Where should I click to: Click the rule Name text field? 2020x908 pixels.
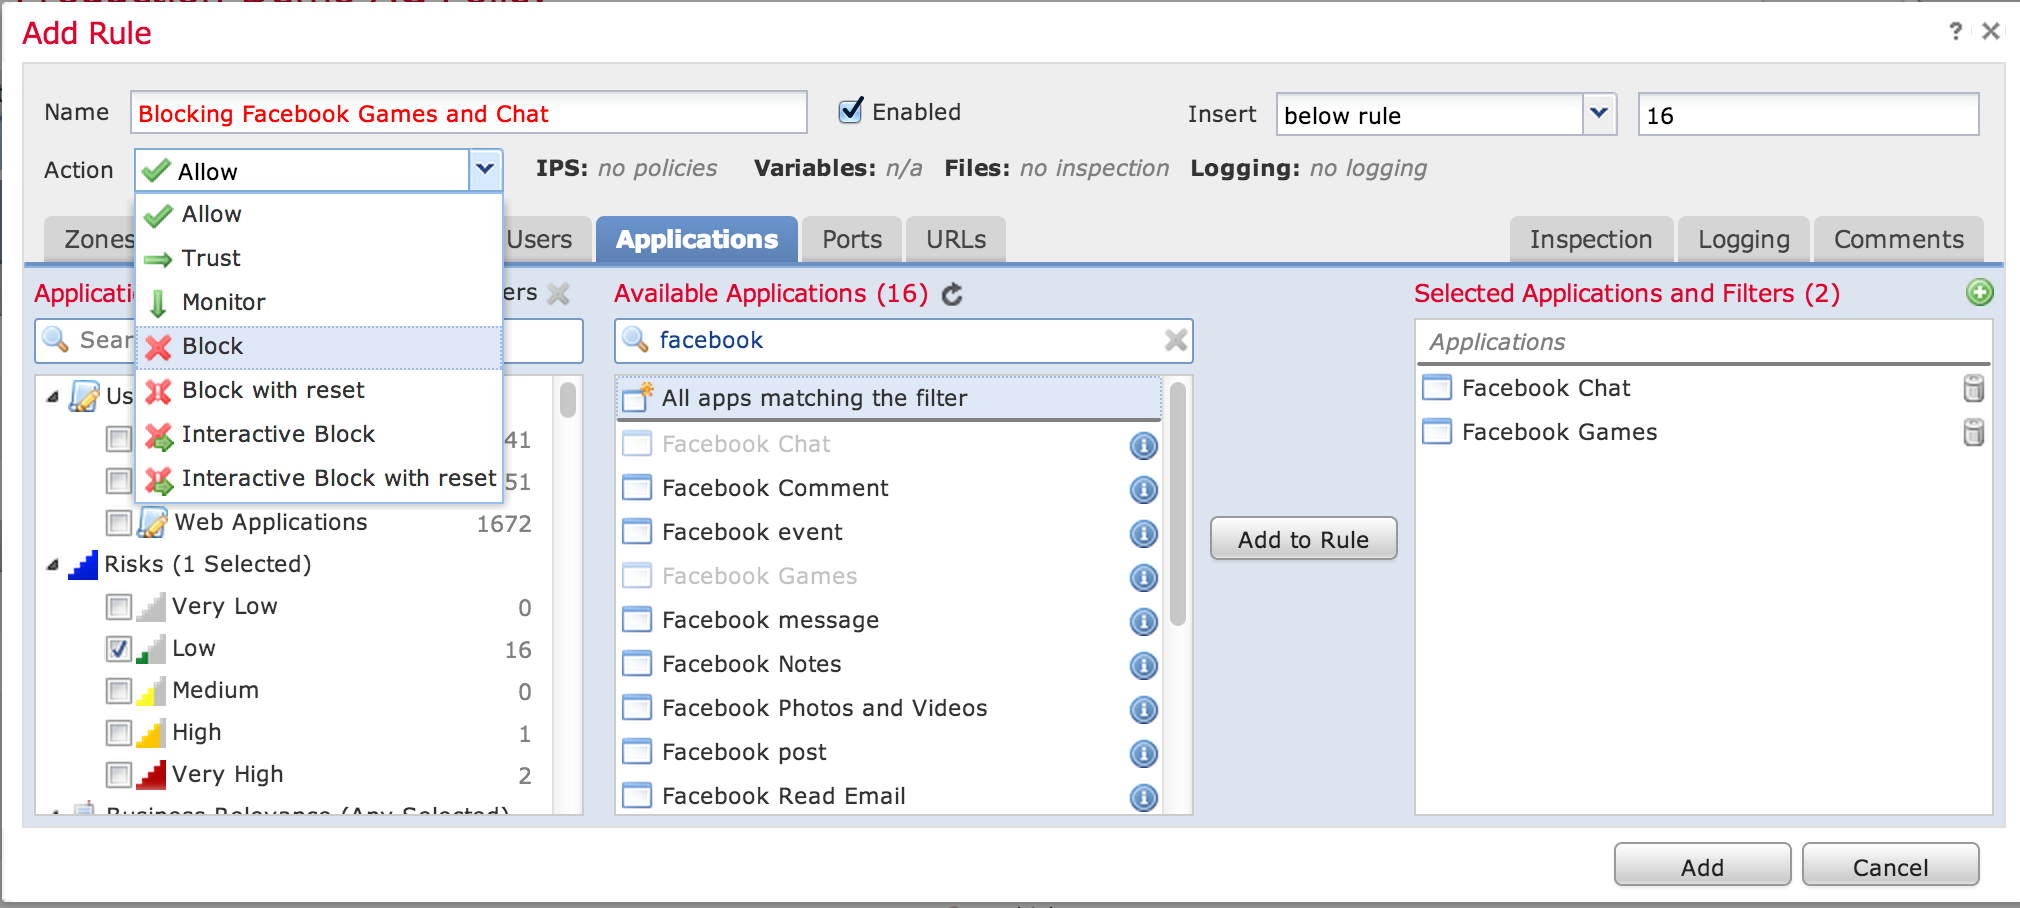tap(468, 113)
